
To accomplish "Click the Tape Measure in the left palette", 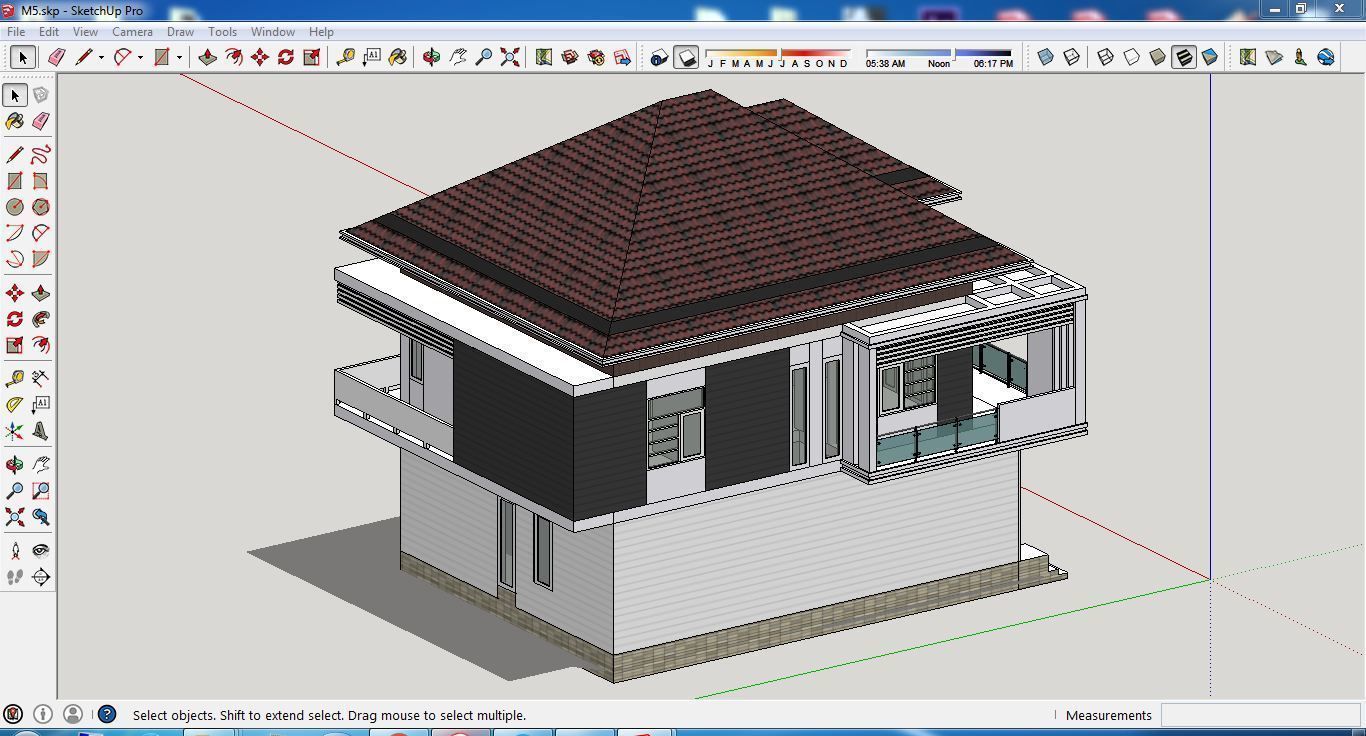I will click(x=15, y=379).
